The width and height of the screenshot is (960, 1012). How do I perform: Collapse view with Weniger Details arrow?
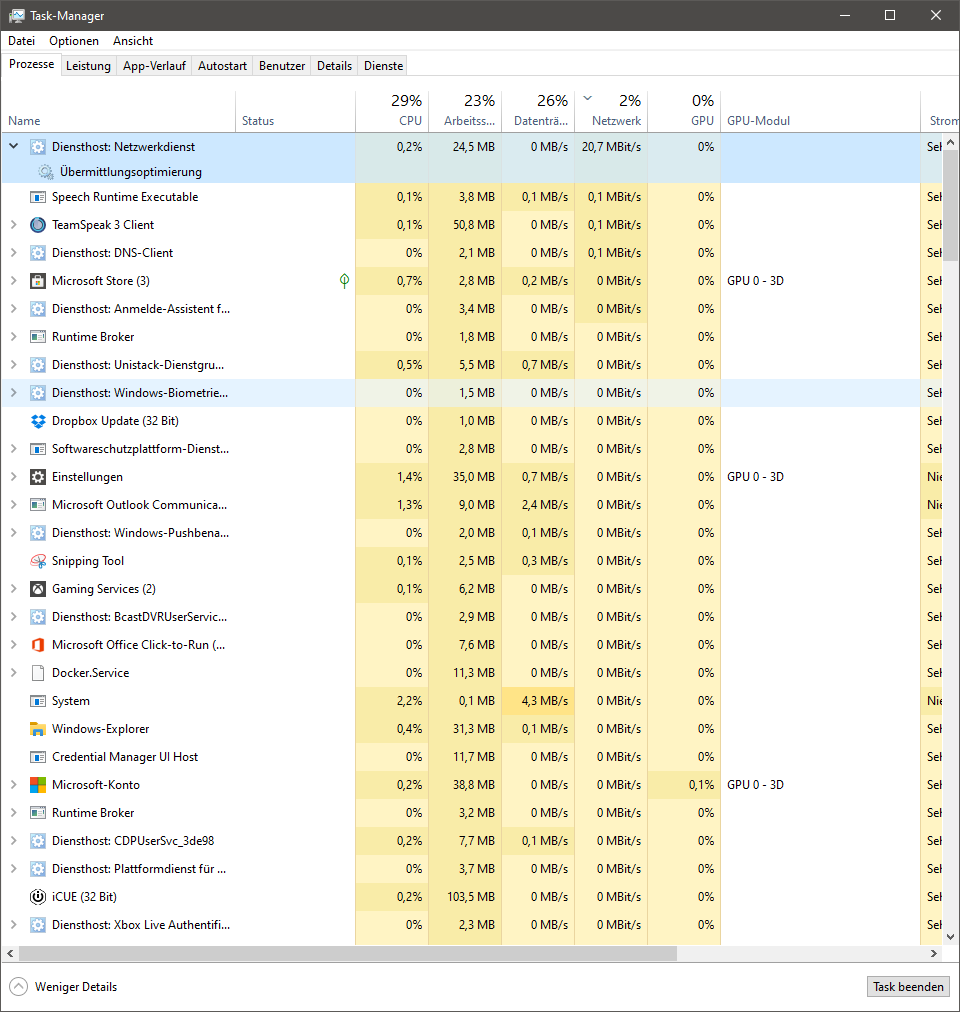(19, 987)
